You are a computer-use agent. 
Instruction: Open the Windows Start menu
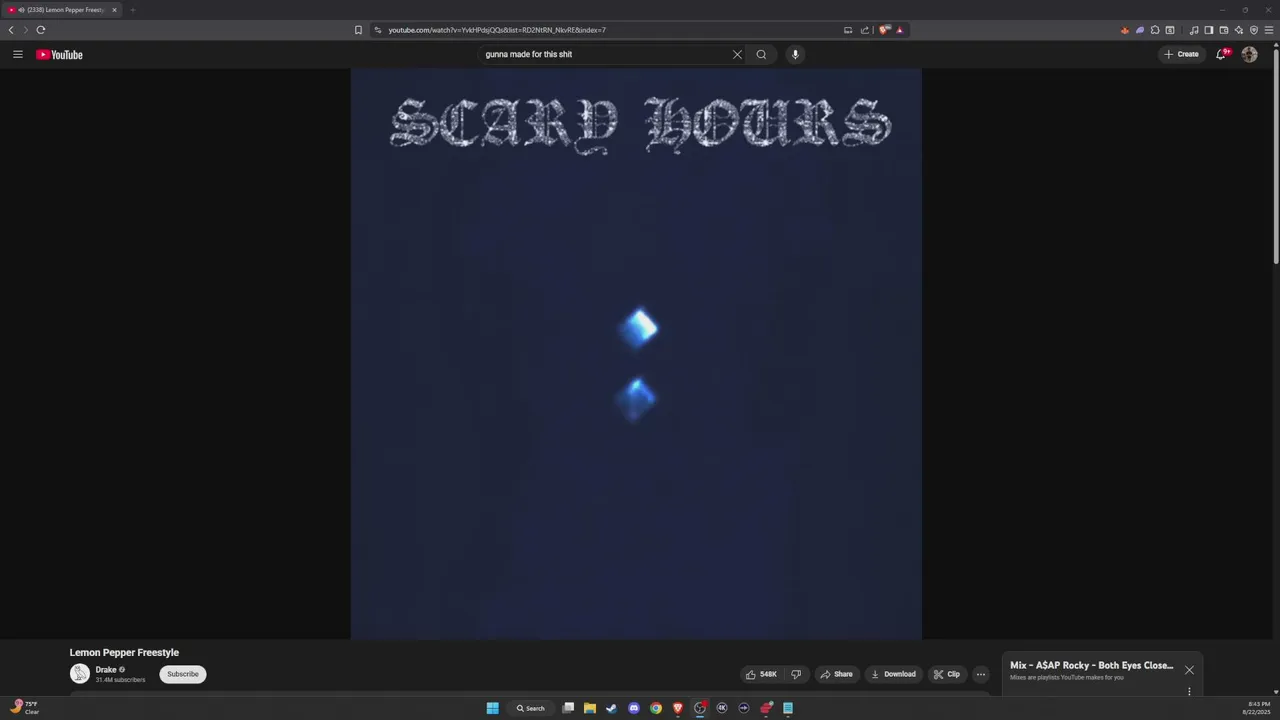pos(492,708)
